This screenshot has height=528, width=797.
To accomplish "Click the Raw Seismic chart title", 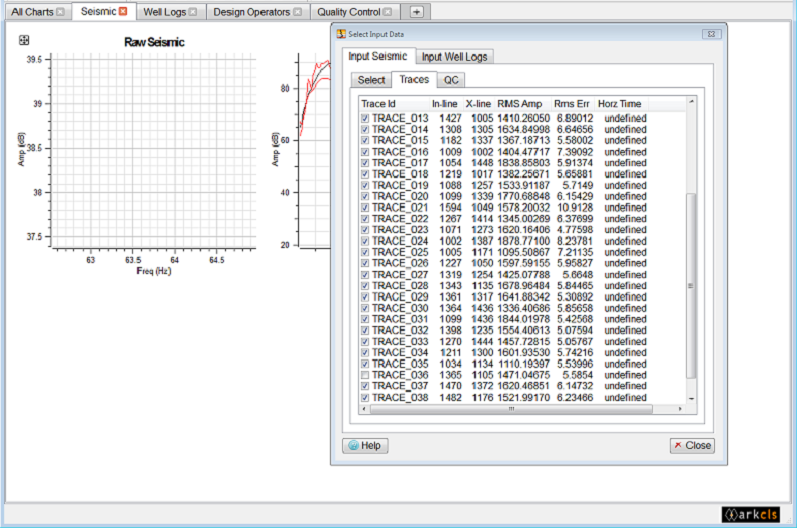I will [154, 42].
